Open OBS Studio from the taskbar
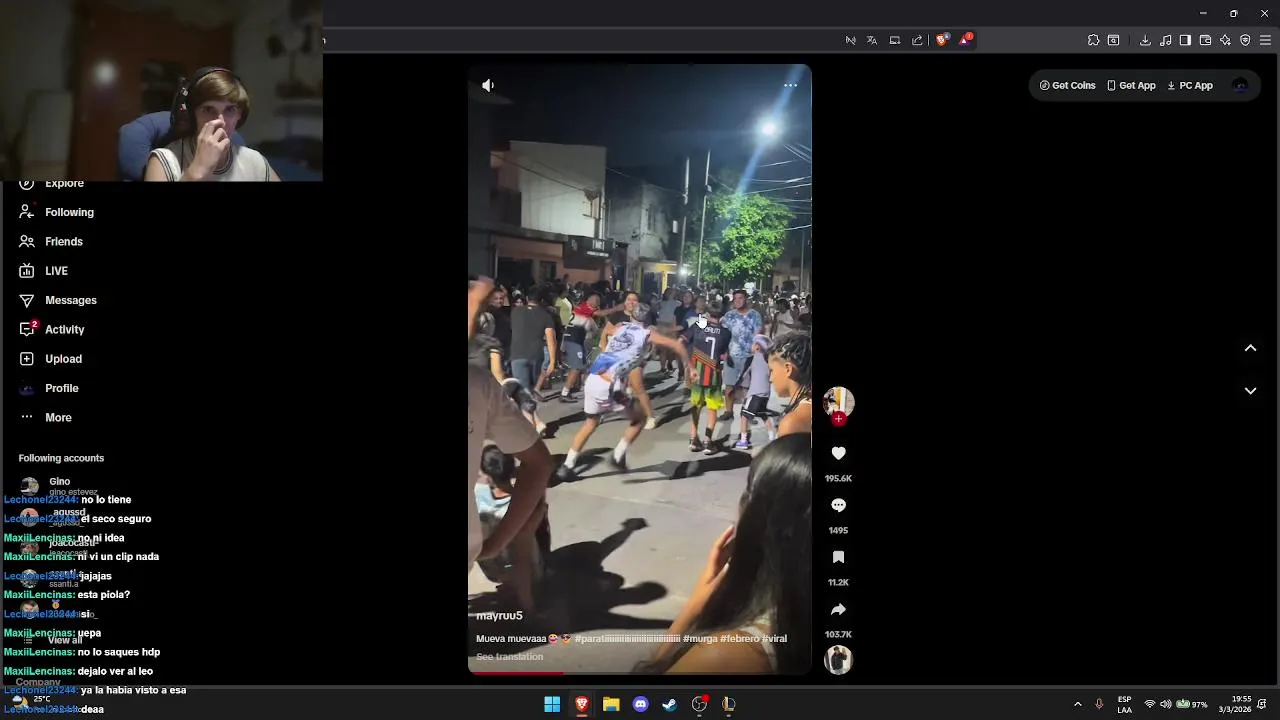 click(699, 704)
